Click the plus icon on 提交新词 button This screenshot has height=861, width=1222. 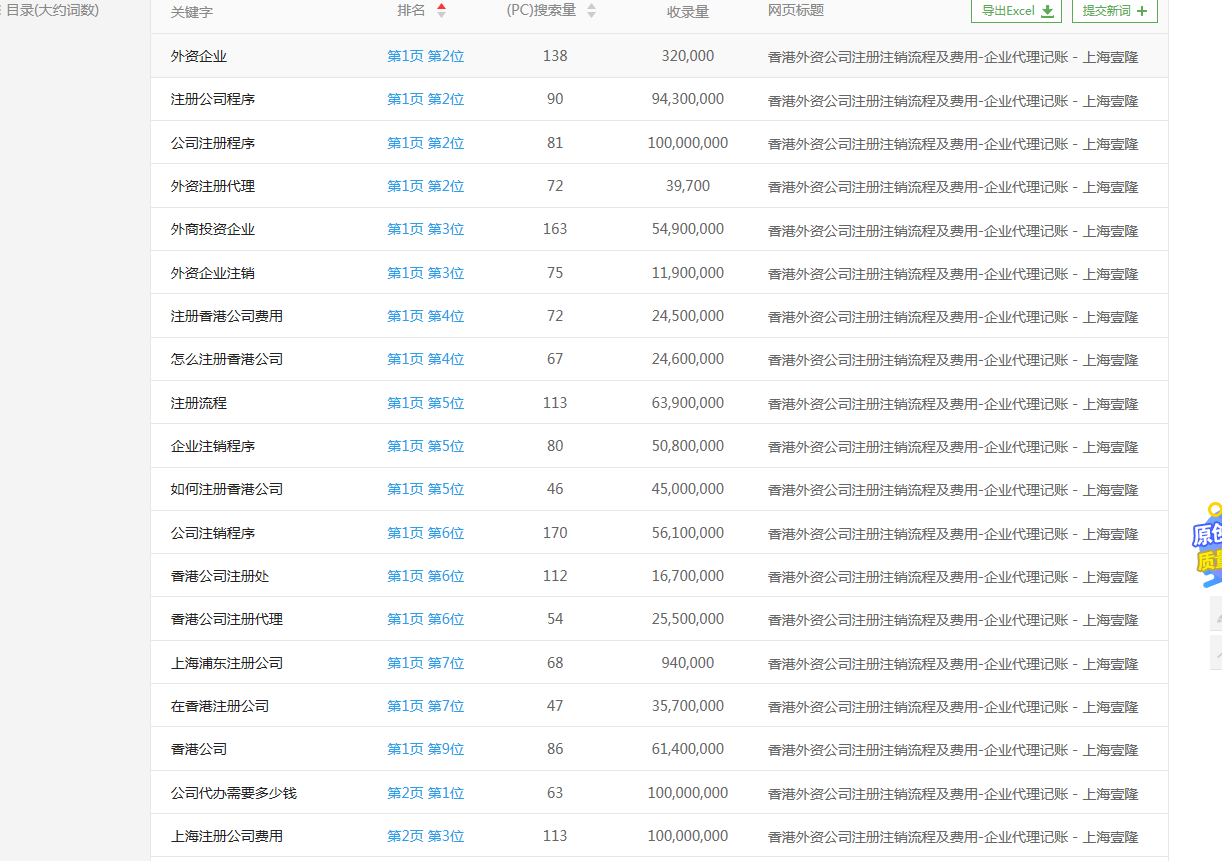(1144, 12)
